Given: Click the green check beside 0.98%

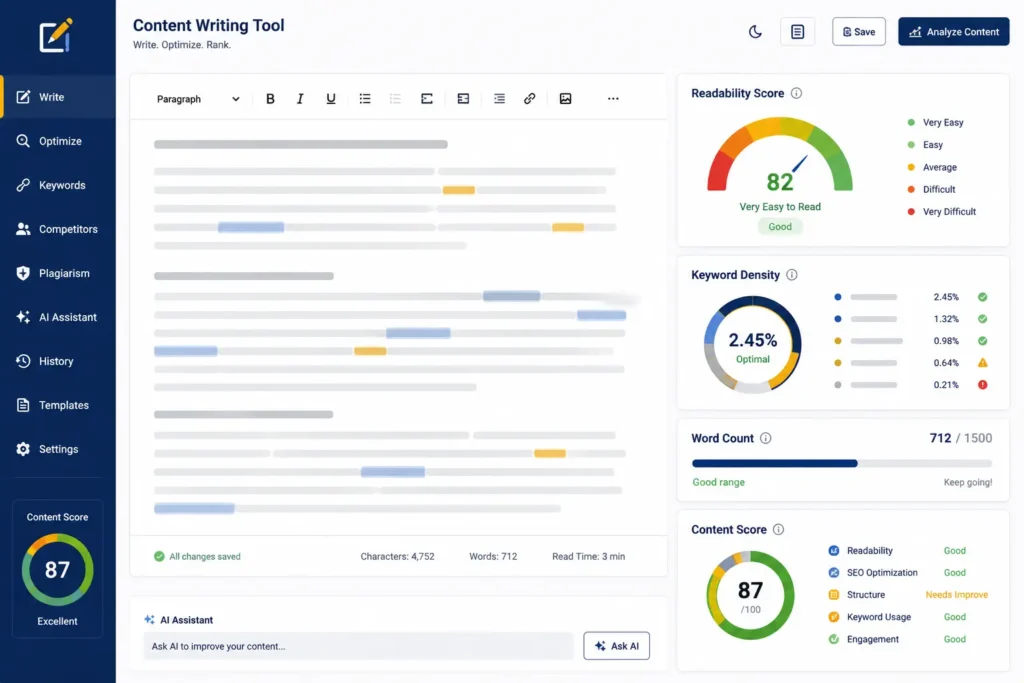Looking at the screenshot, I should (982, 341).
